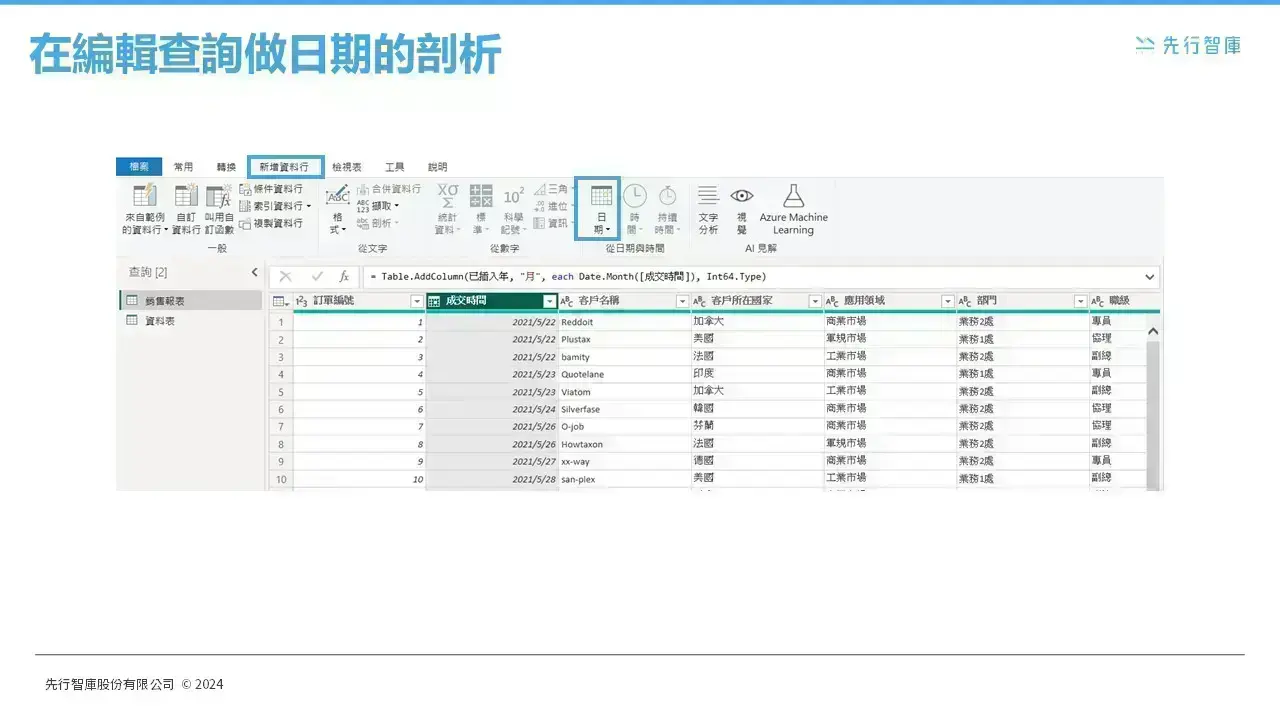Switch to the 轉換 (Transform) tab
Screen dimensions: 1280x720
click(x=226, y=167)
